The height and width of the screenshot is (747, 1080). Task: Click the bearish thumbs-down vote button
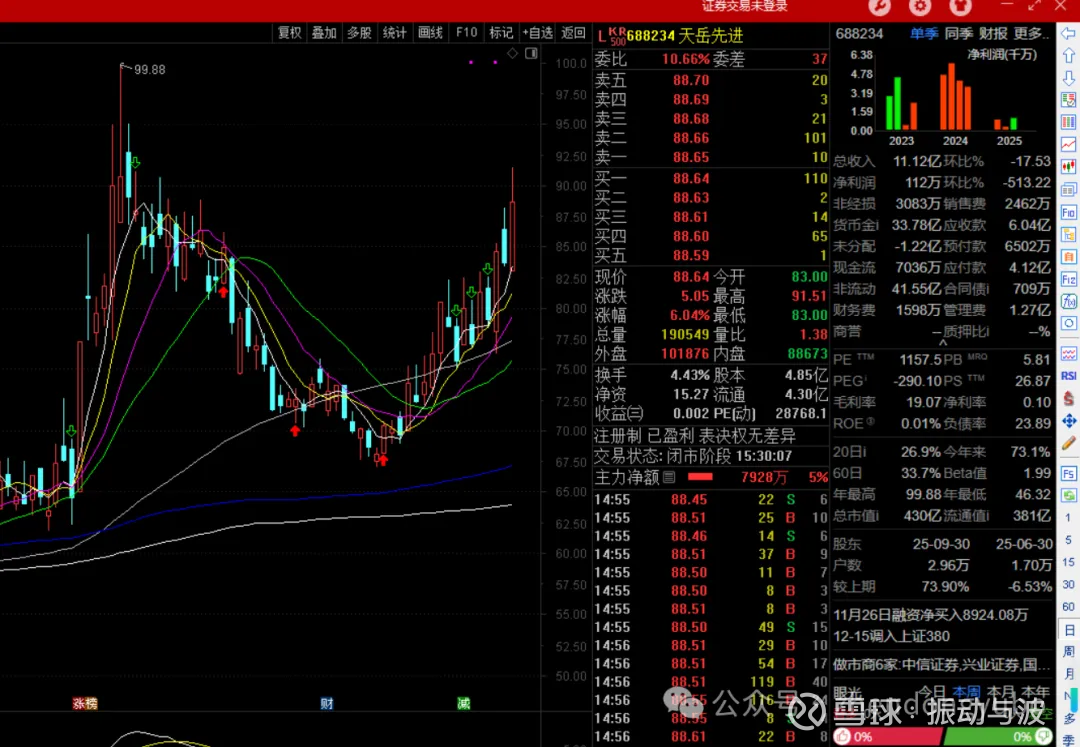(1043, 736)
